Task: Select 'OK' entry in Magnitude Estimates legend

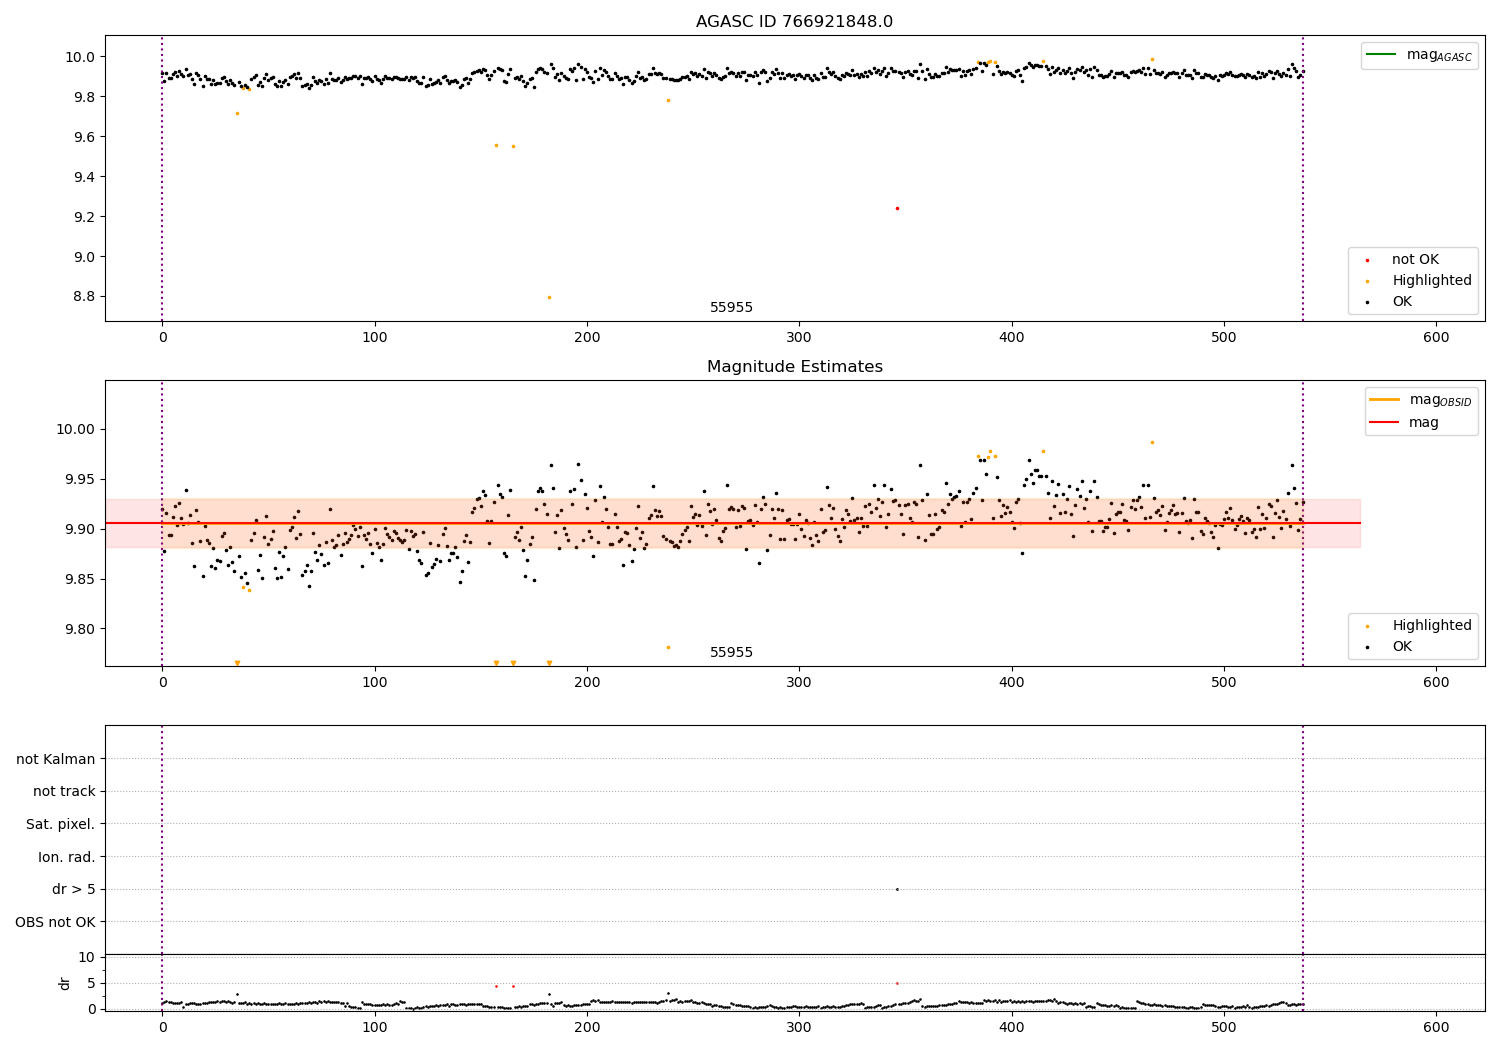Action: click(1402, 647)
